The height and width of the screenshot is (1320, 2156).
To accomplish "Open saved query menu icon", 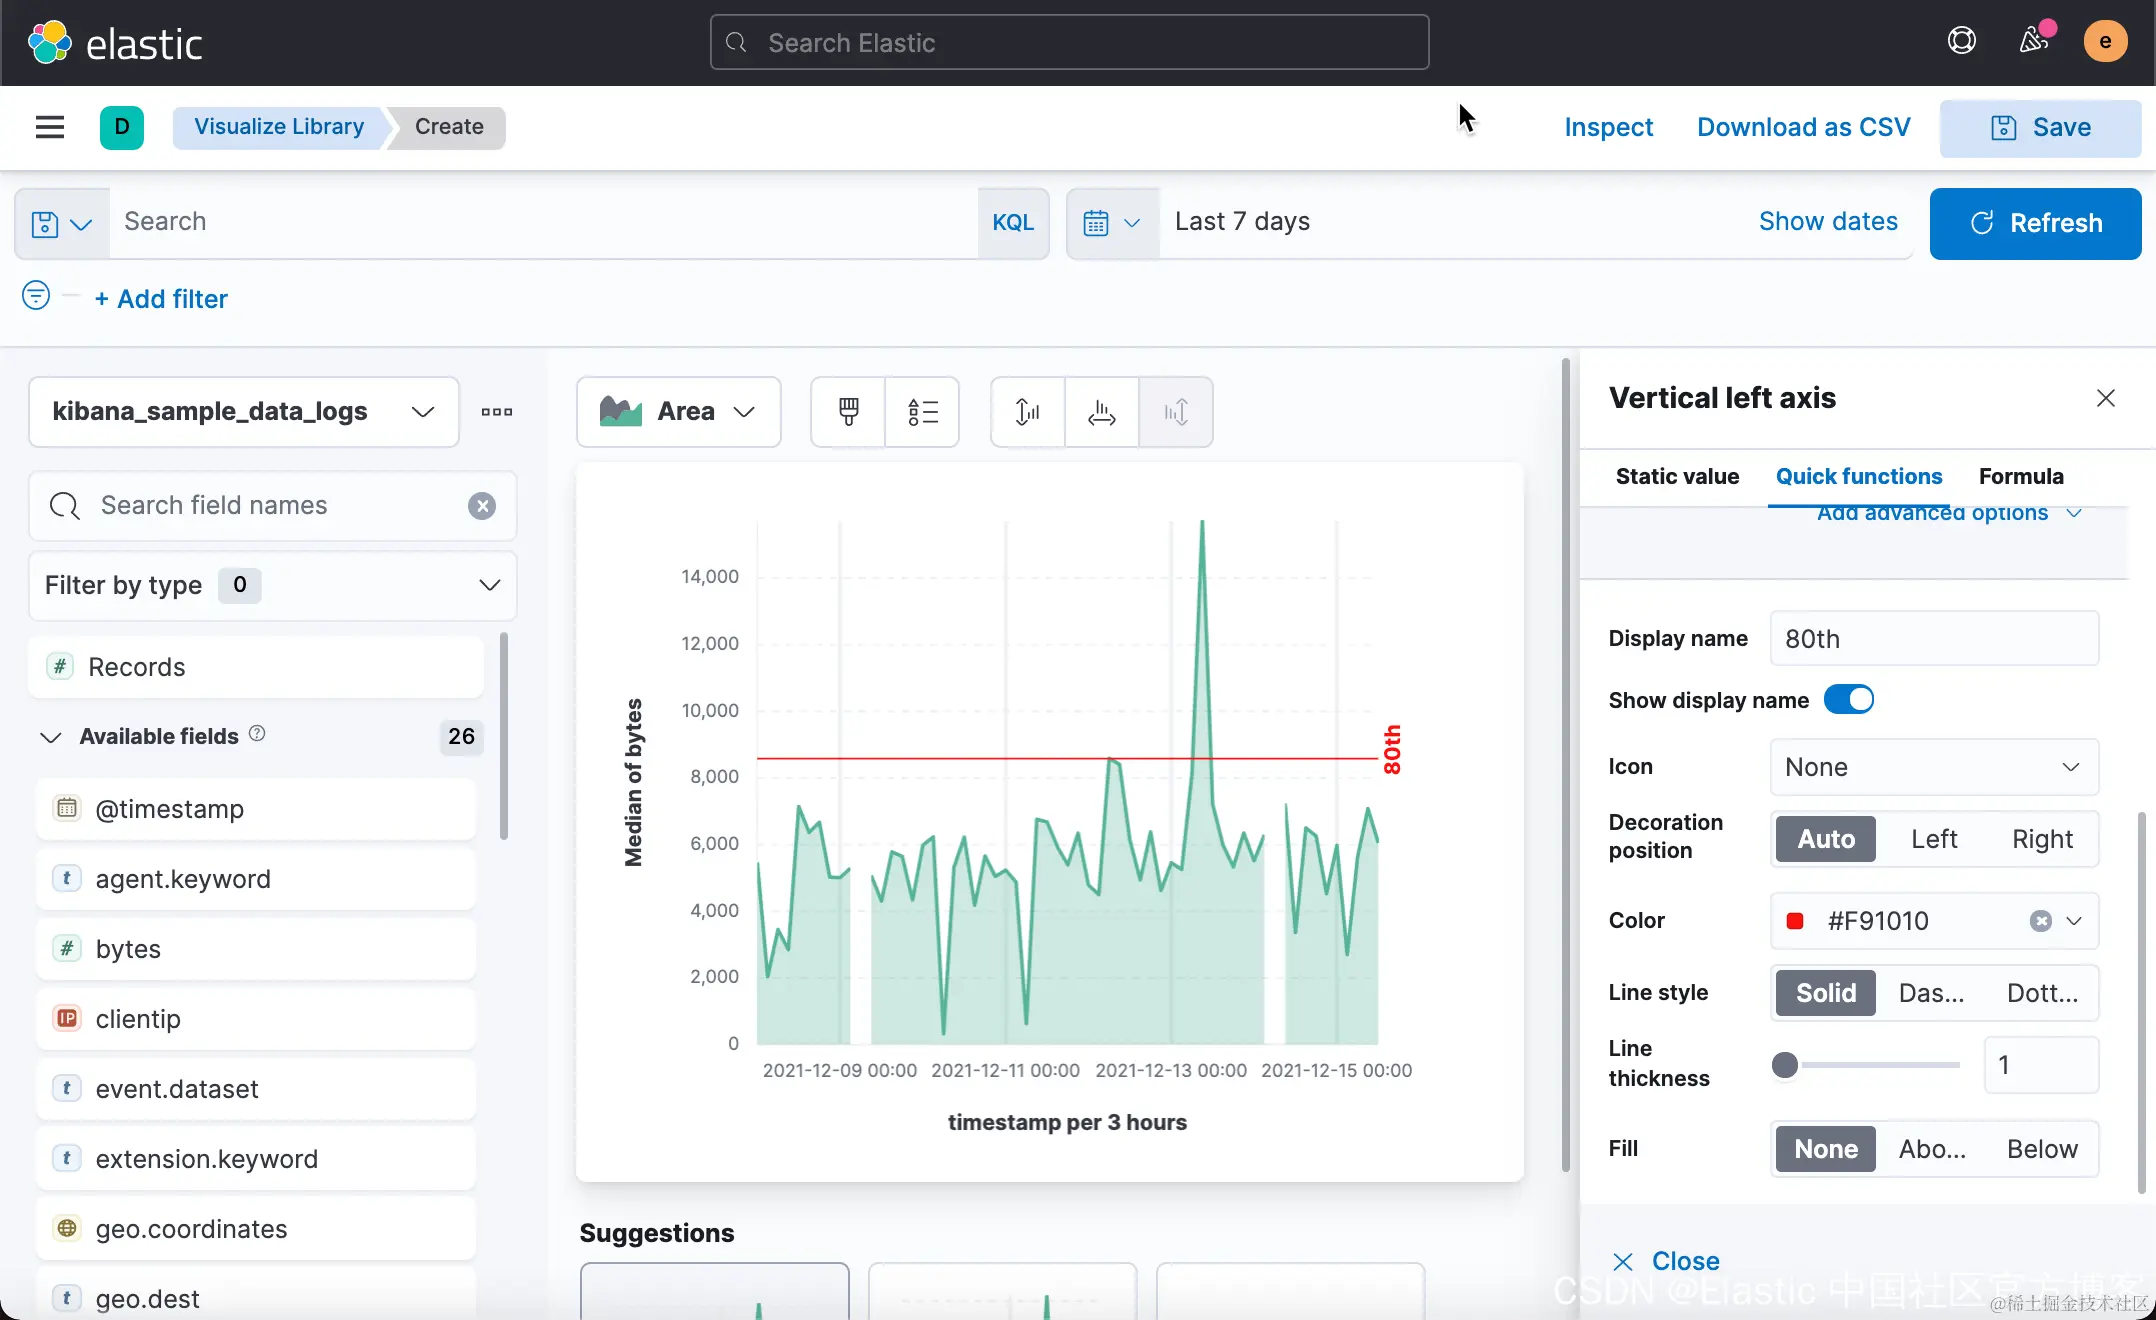I will coord(61,224).
